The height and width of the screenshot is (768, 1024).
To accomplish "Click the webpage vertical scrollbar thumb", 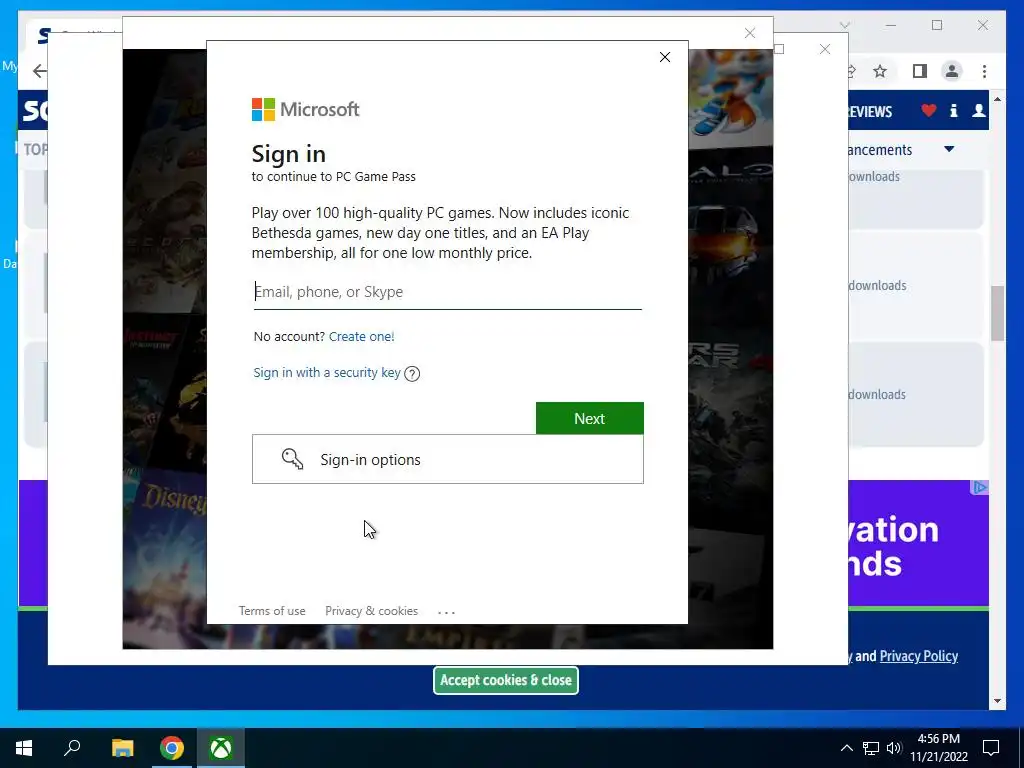I will click(997, 313).
